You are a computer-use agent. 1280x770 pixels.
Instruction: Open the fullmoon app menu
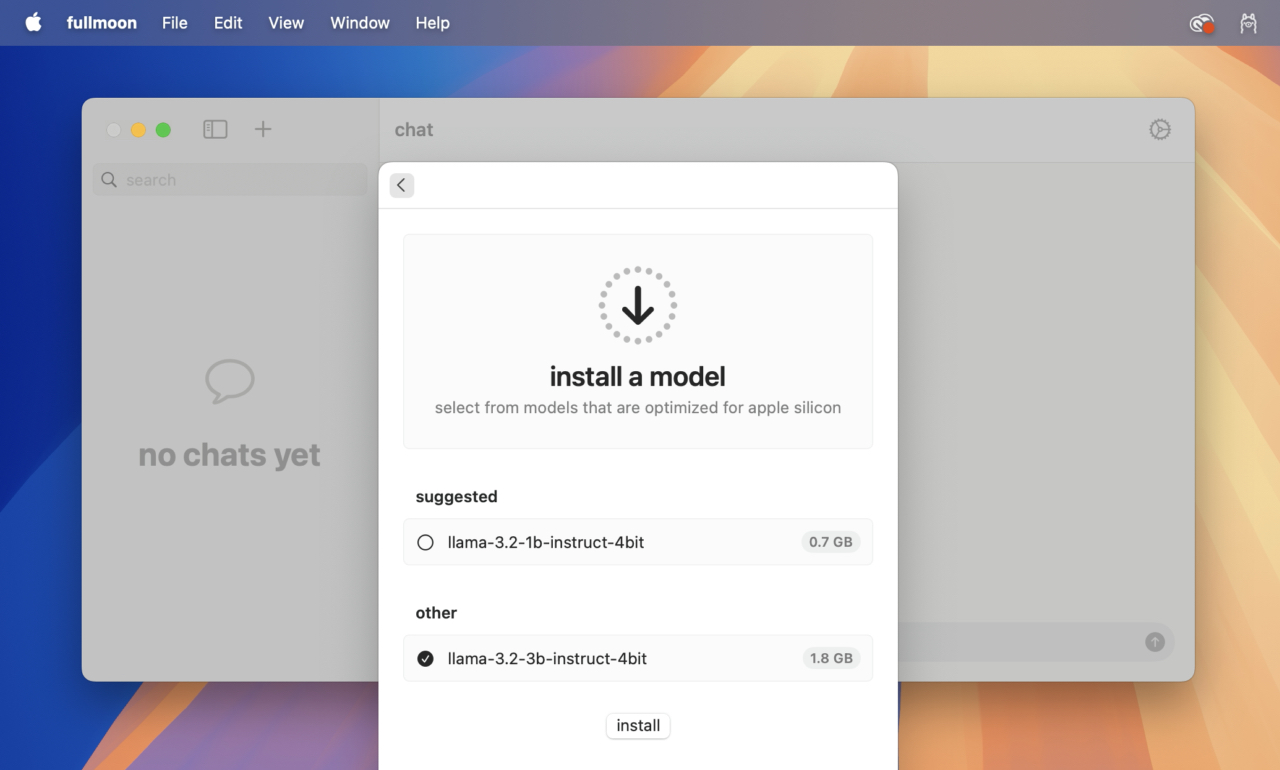coord(102,22)
